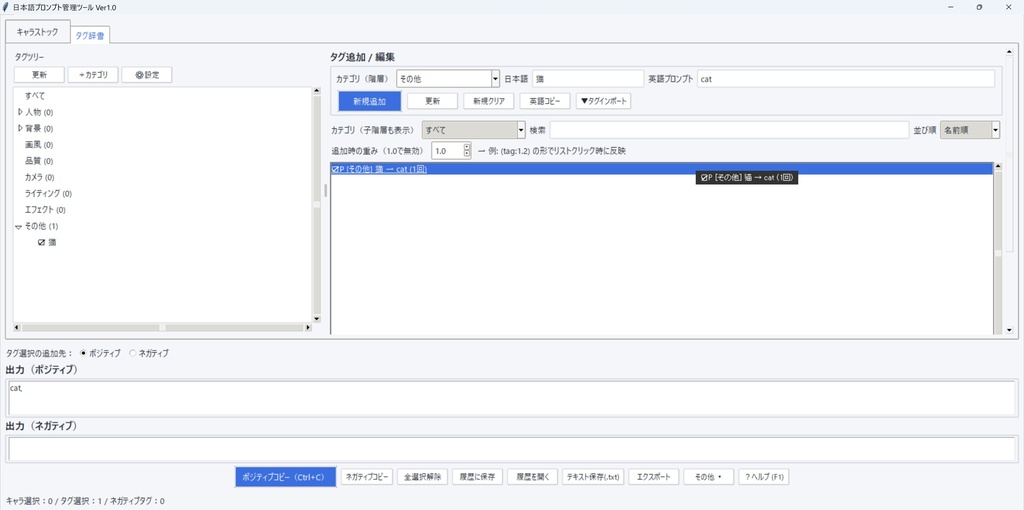Select エフェクト (0) category
Image resolution: width=1024 pixels, height=510 pixels.
click(45, 210)
